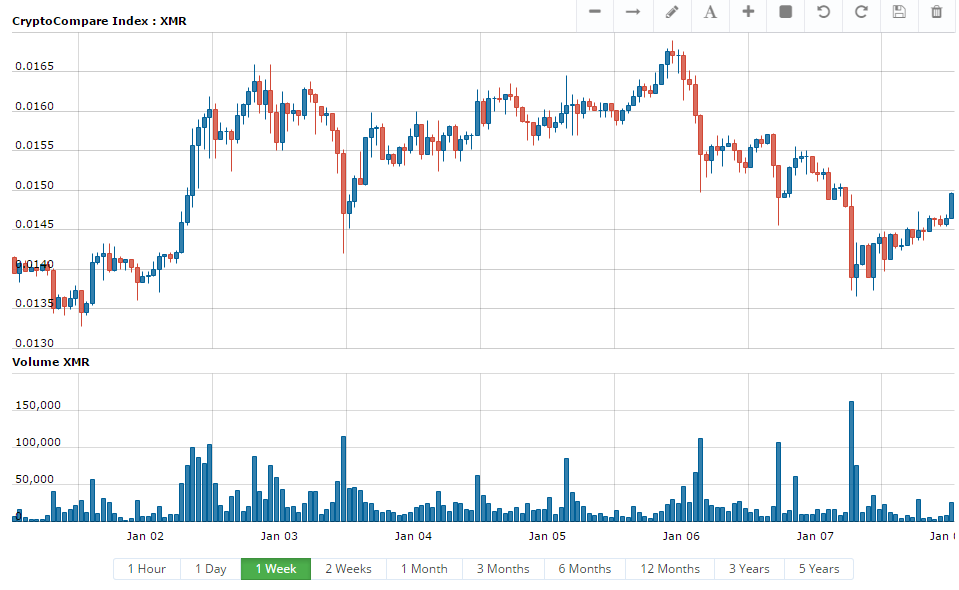
Task: Choose the pencil freehand draw tool
Action: pyautogui.click(x=672, y=12)
